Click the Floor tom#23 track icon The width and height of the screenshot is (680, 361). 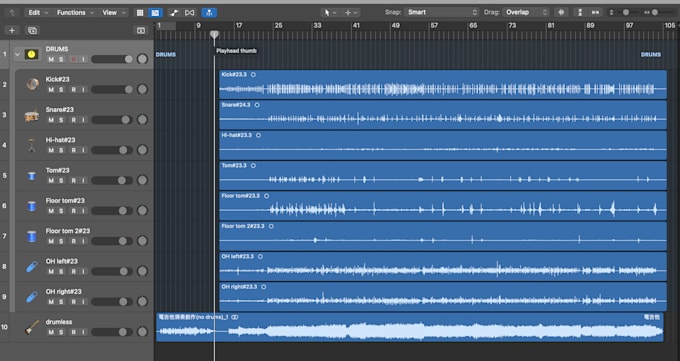[x=32, y=206]
